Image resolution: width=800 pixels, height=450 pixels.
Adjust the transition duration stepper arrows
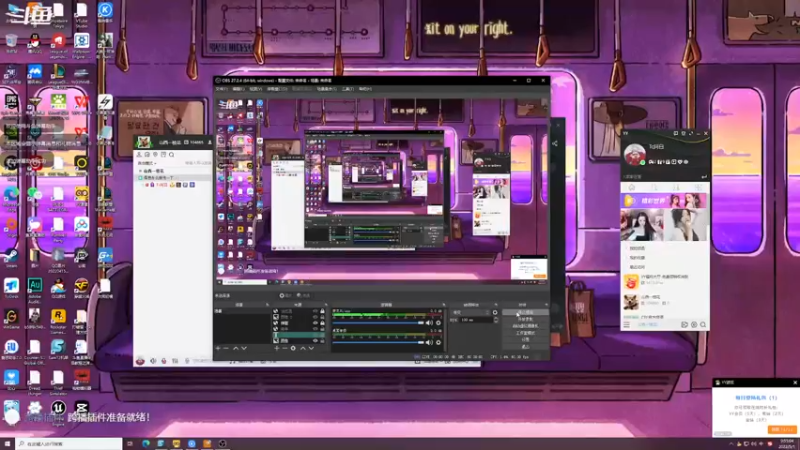[496, 320]
